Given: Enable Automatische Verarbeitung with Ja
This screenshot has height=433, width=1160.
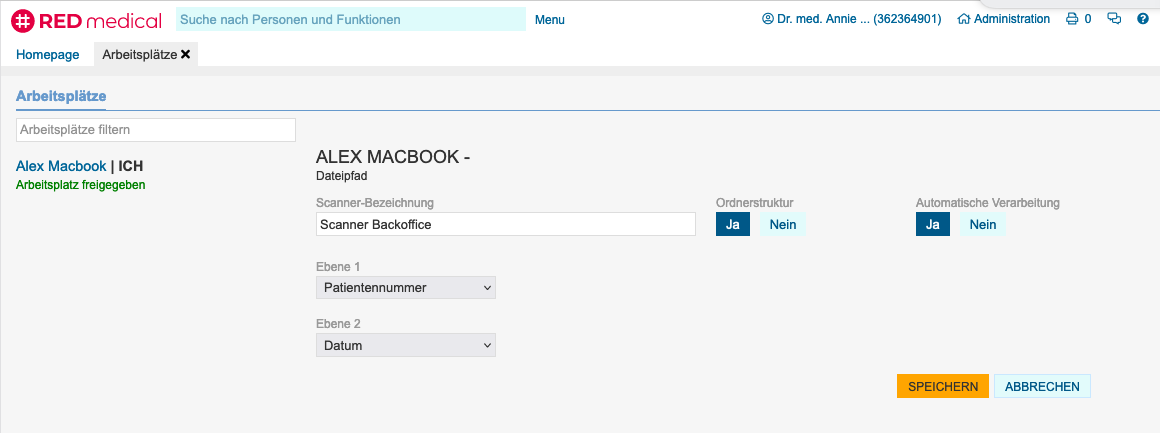Looking at the screenshot, I should [x=932, y=224].
